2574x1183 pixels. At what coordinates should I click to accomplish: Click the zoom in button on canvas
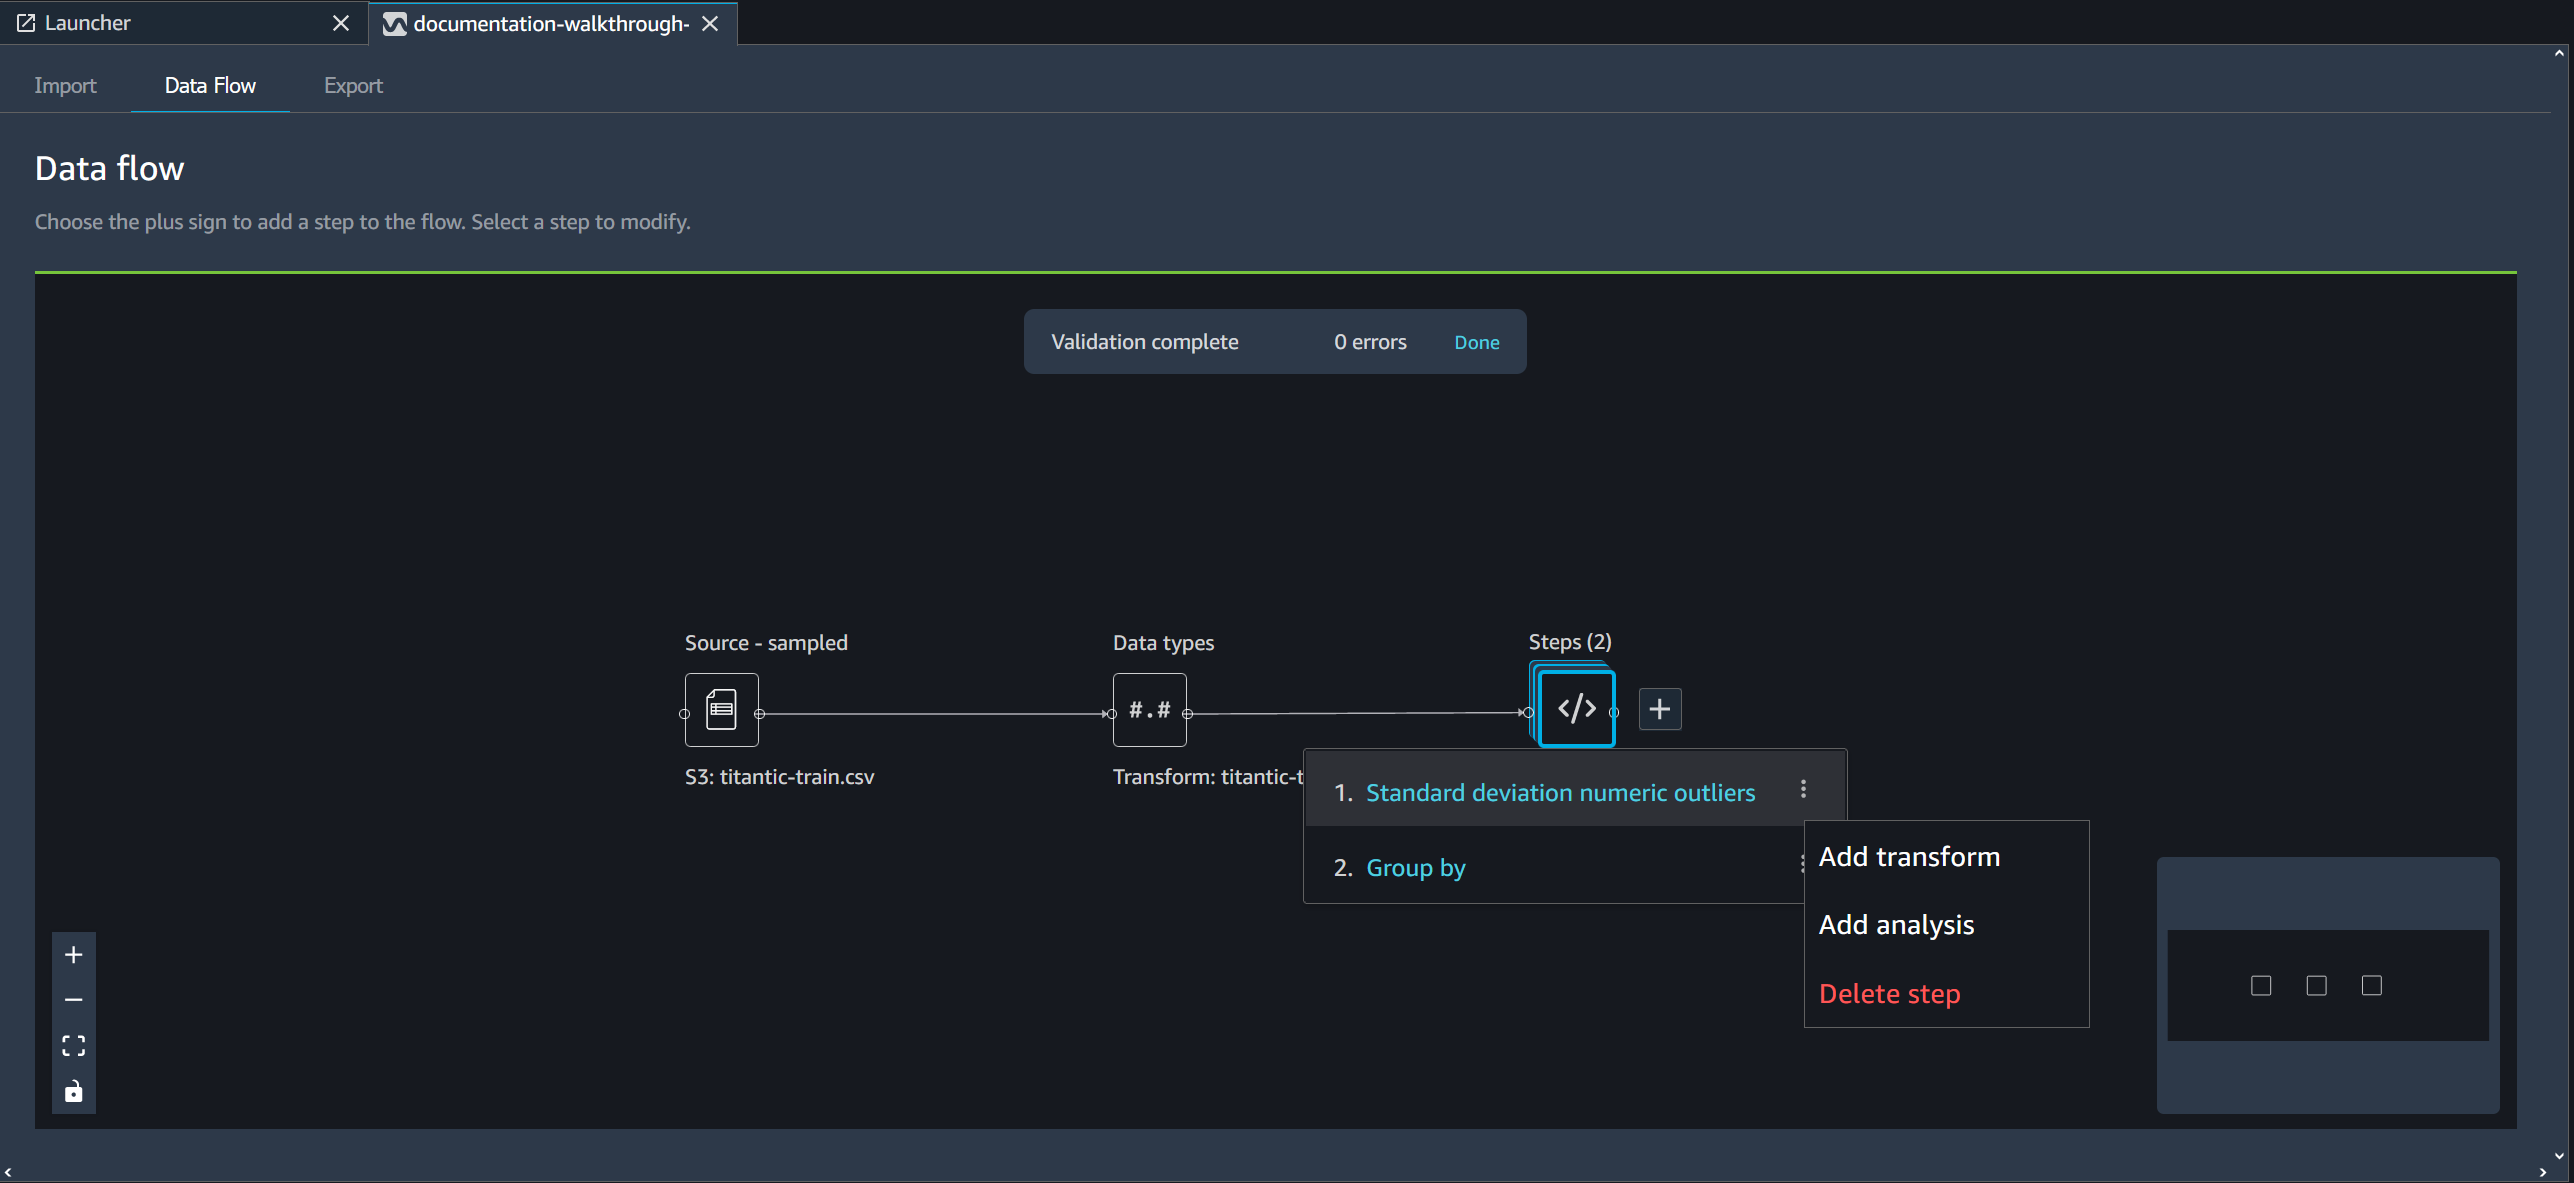(x=72, y=953)
